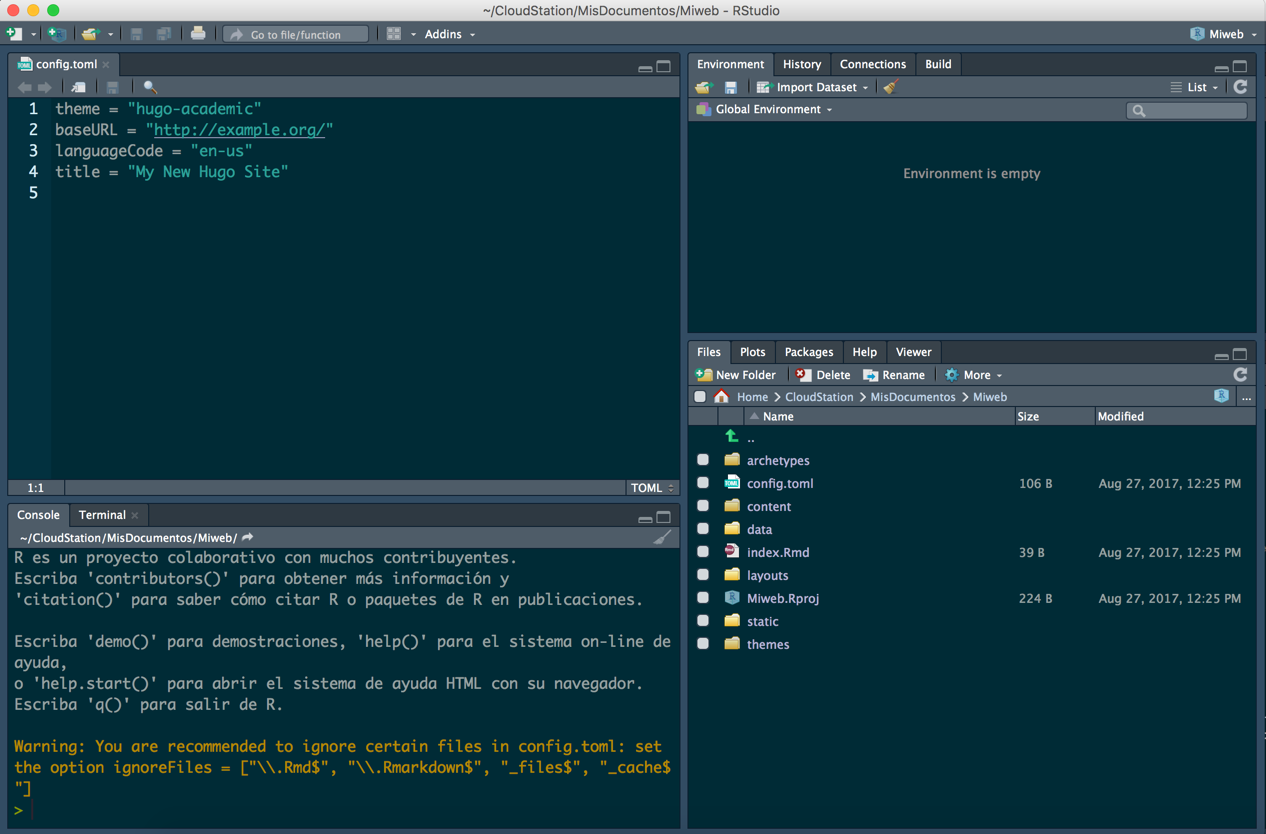Image resolution: width=1266 pixels, height=834 pixels.
Task: Go forward to next source location
Action: tap(45, 87)
